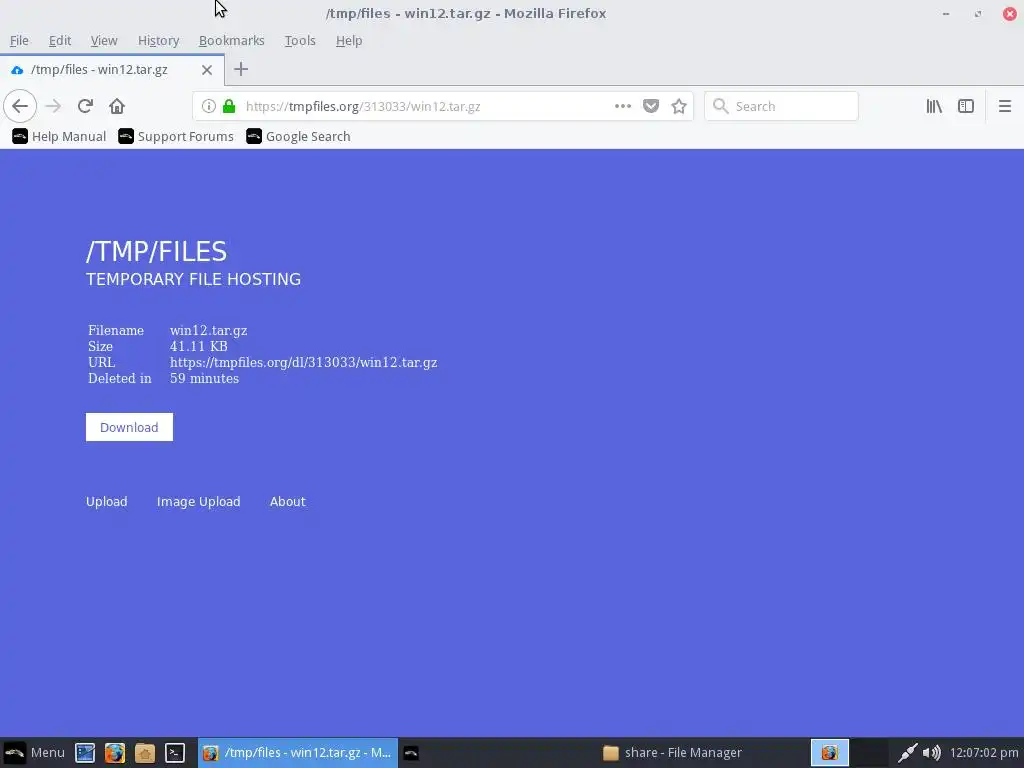This screenshot has width=1024, height=768.
Task: Click the volume speaker tray icon
Action: click(x=932, y=753)
